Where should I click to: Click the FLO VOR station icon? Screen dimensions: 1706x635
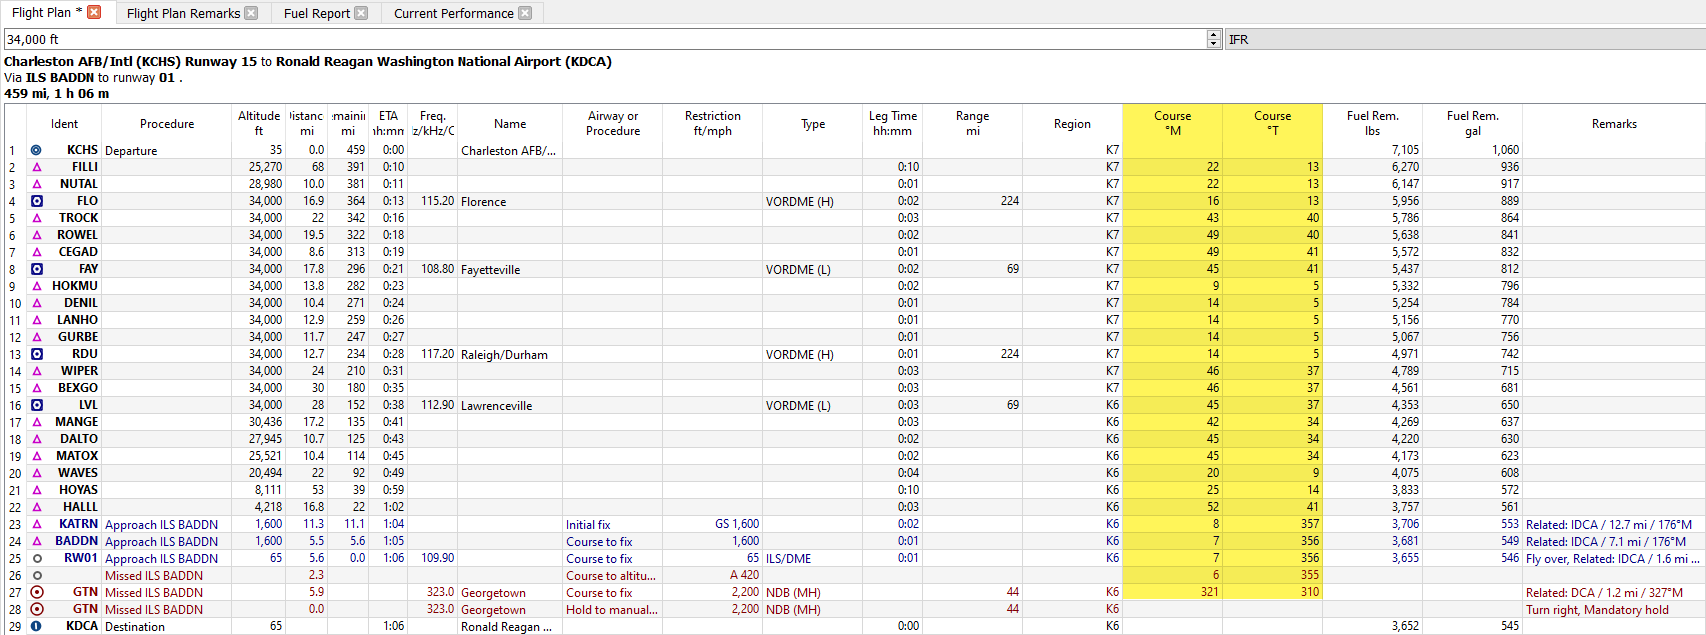pos(37,201)
